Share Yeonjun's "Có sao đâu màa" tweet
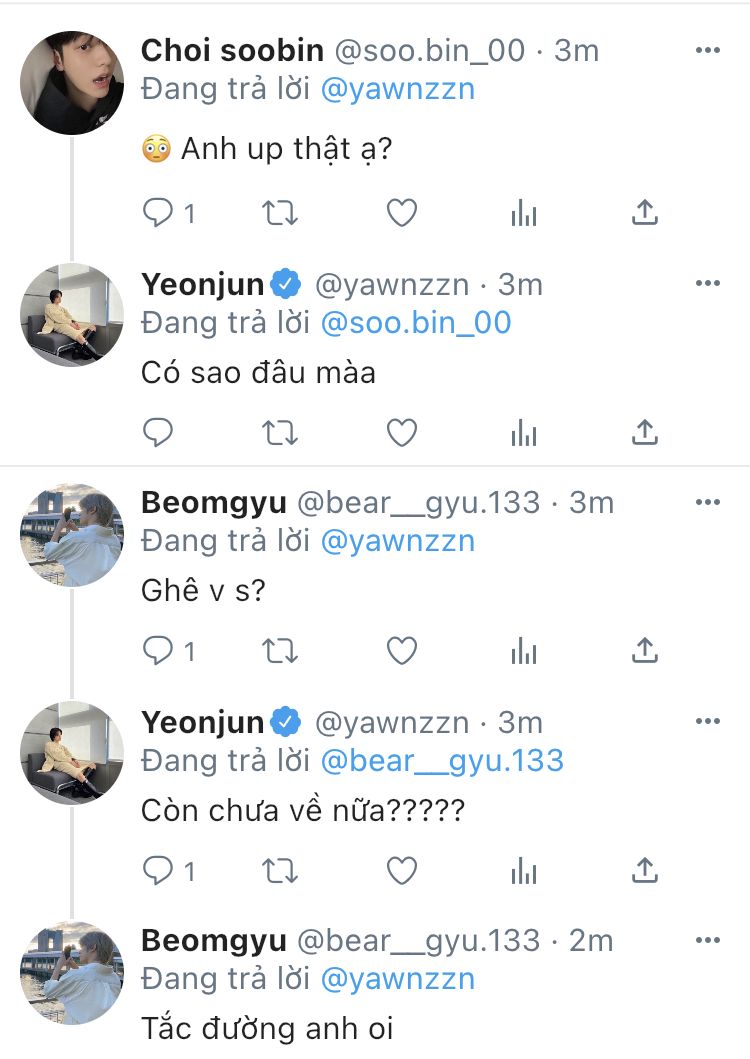 point(645,432)
